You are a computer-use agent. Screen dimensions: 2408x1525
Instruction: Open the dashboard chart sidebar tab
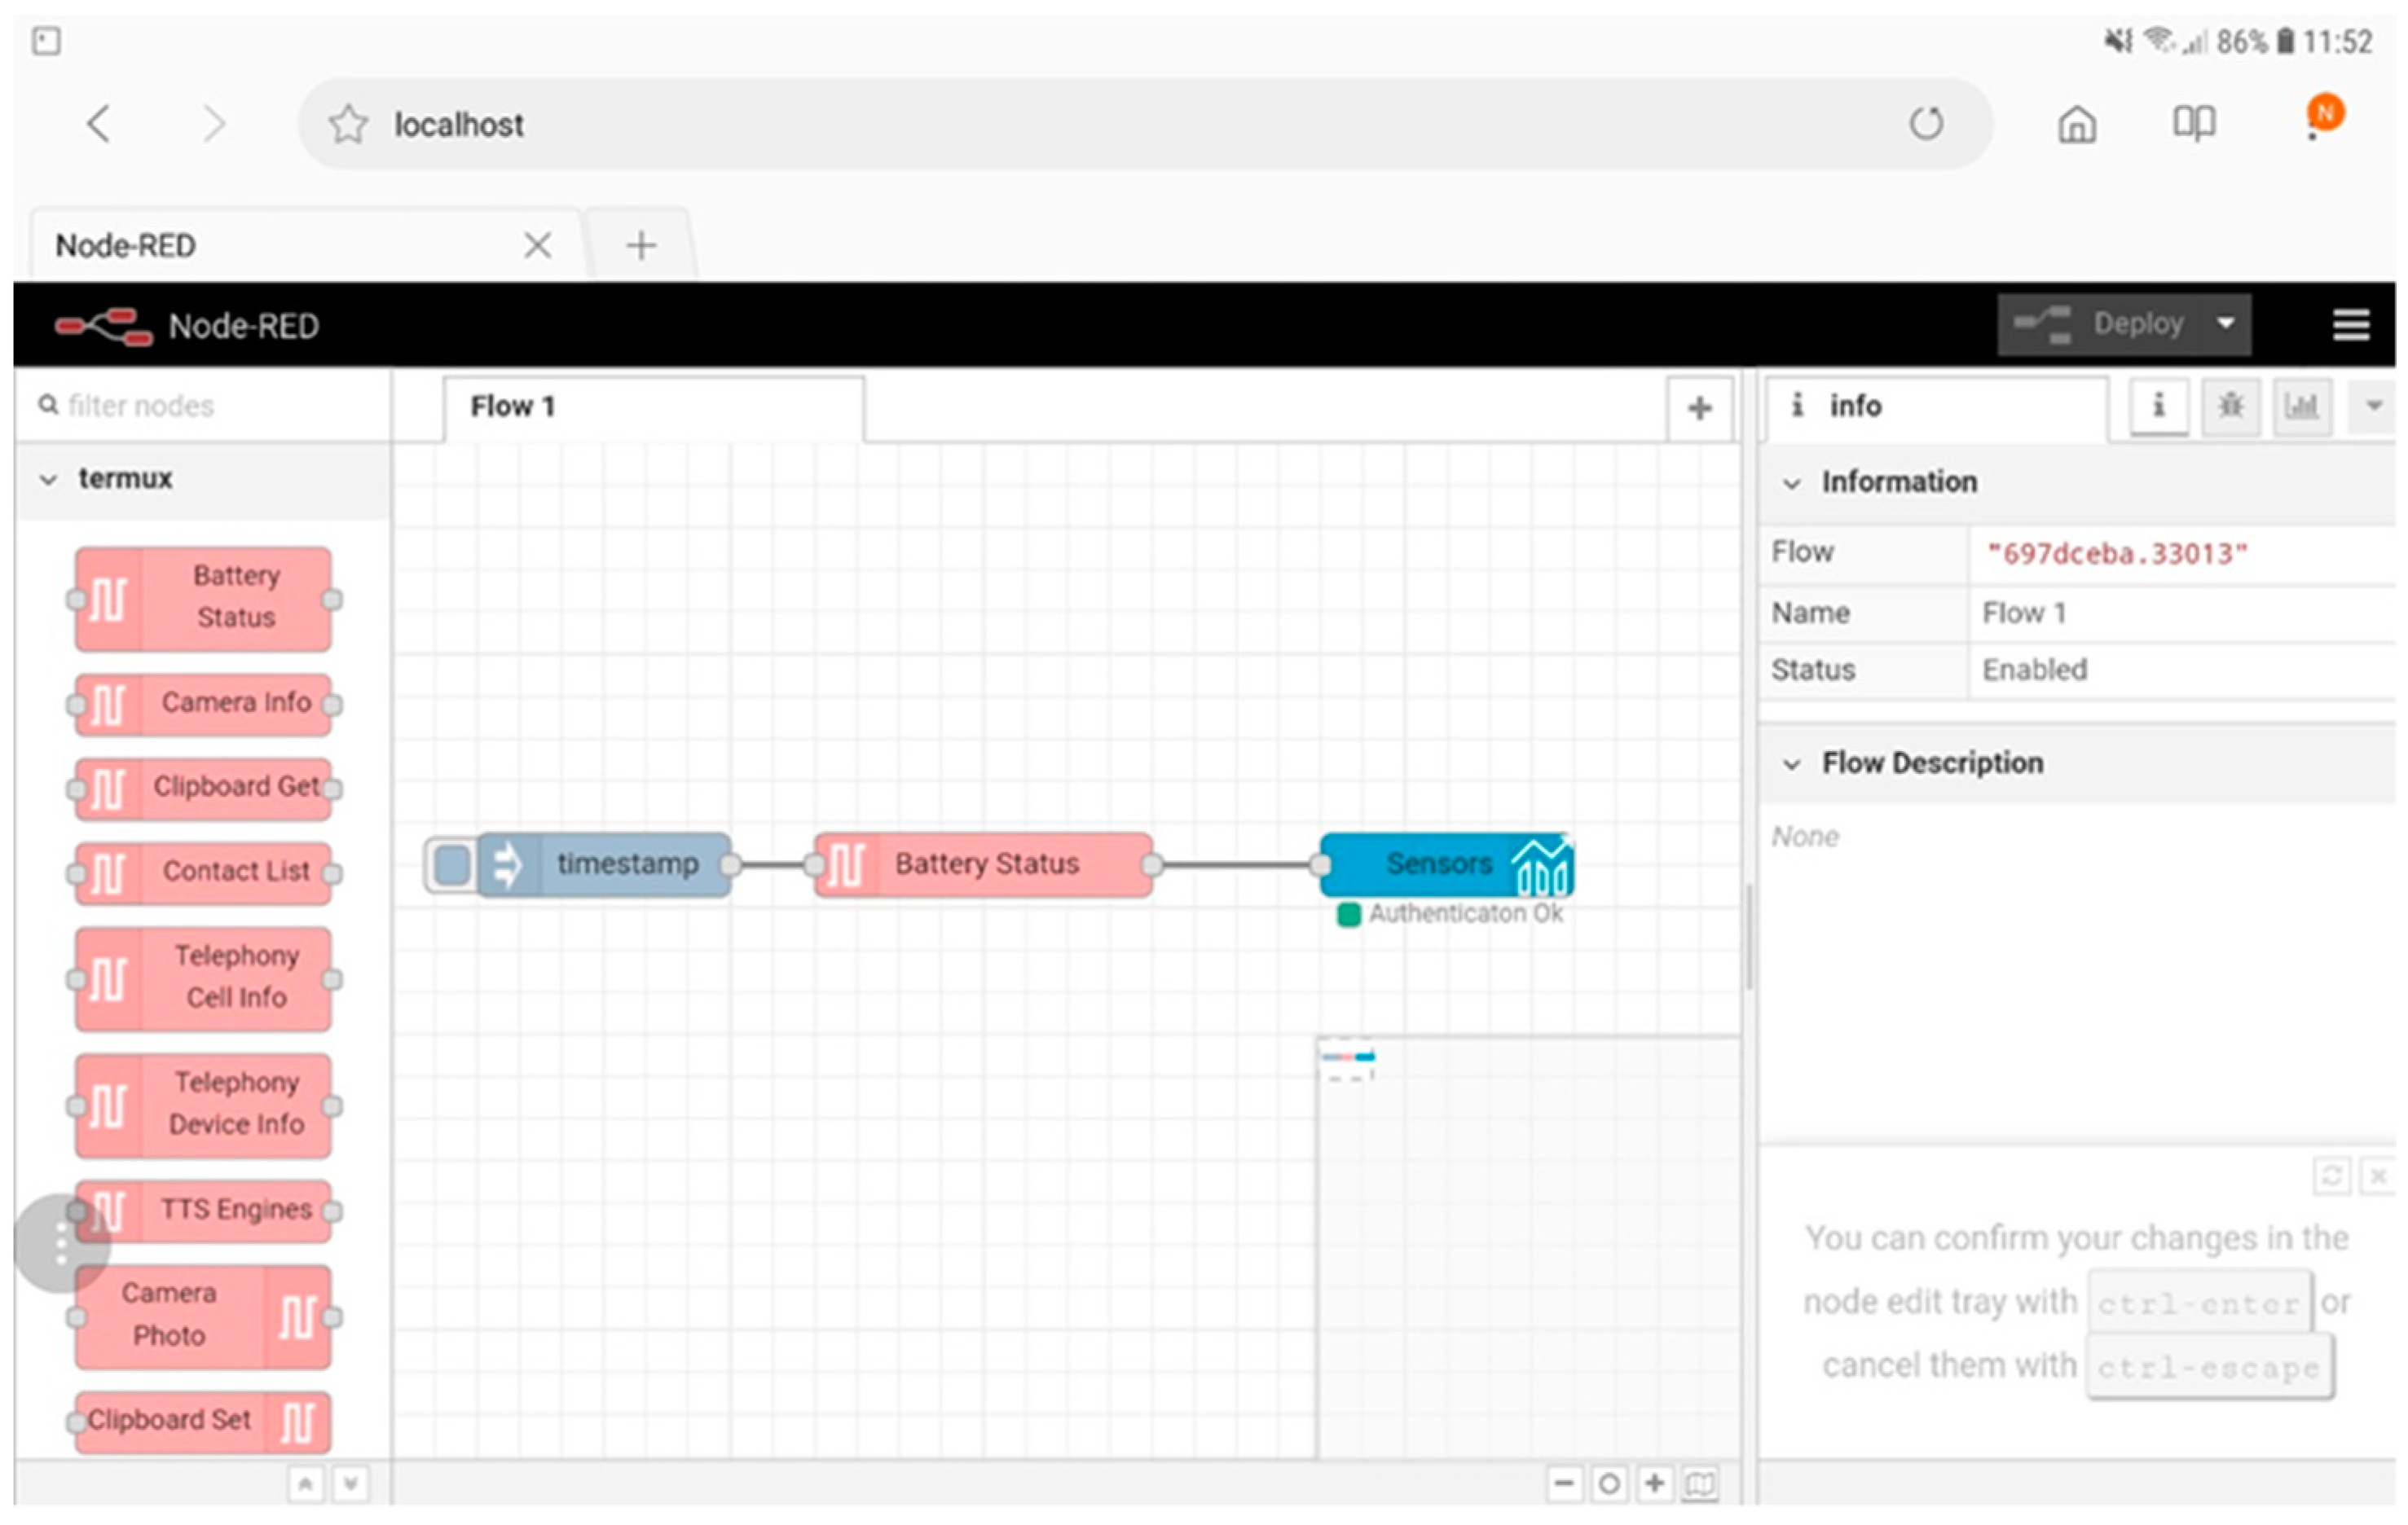point(2301,406)
